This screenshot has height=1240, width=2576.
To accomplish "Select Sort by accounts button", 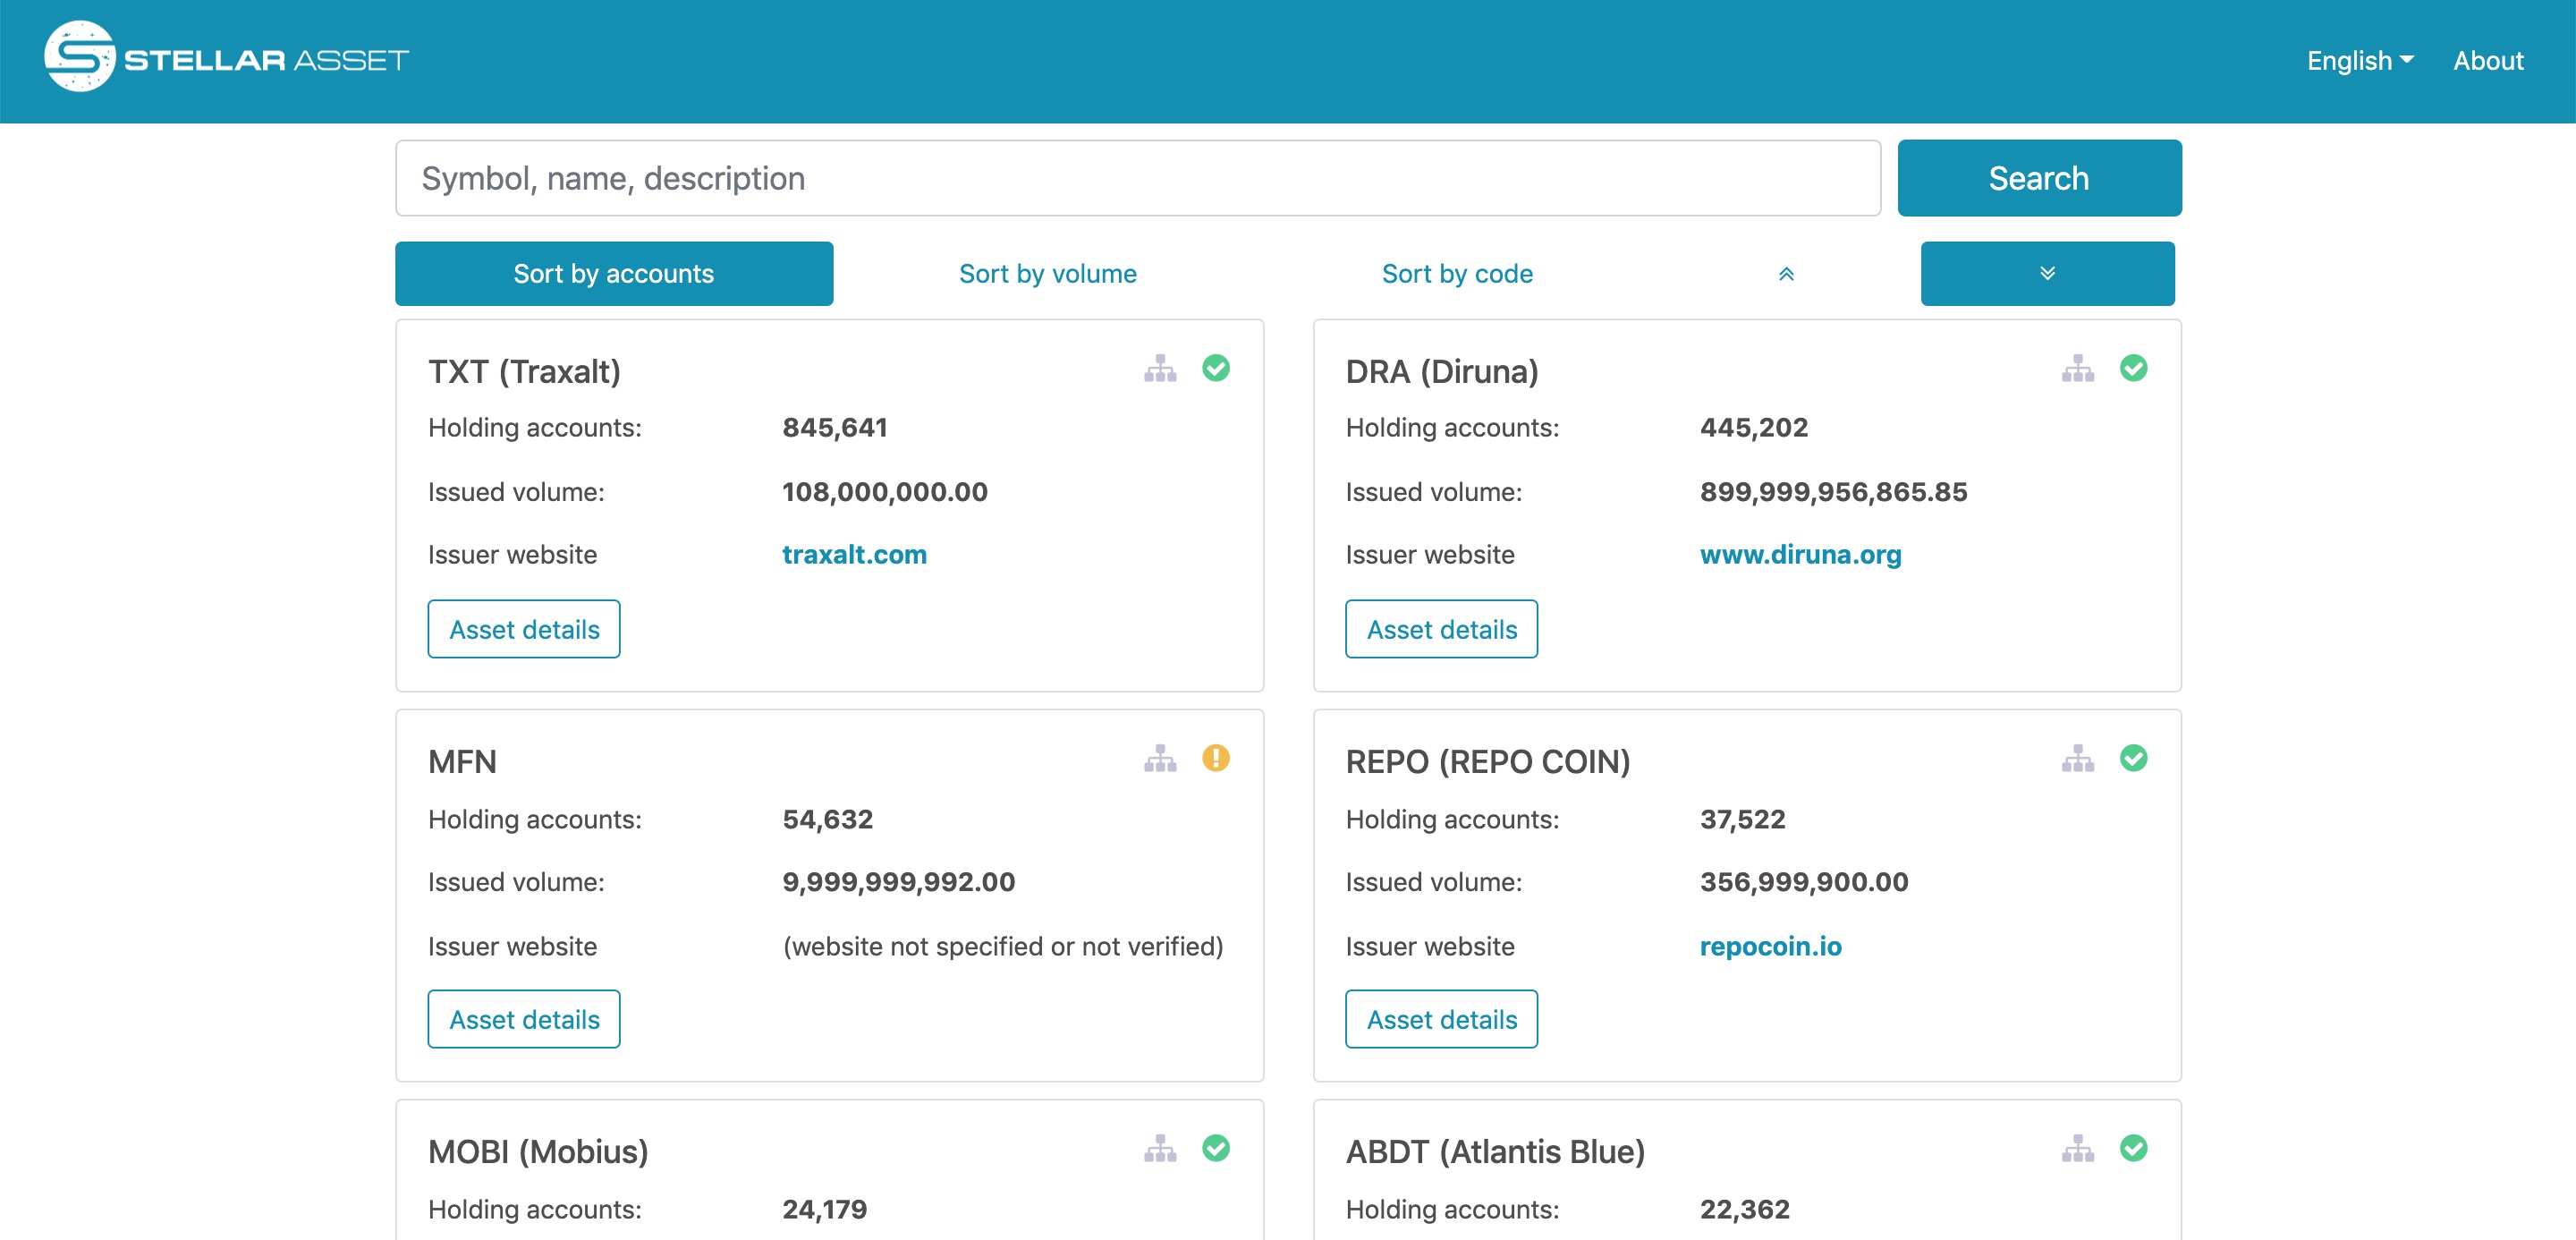I will pos(613,273).
